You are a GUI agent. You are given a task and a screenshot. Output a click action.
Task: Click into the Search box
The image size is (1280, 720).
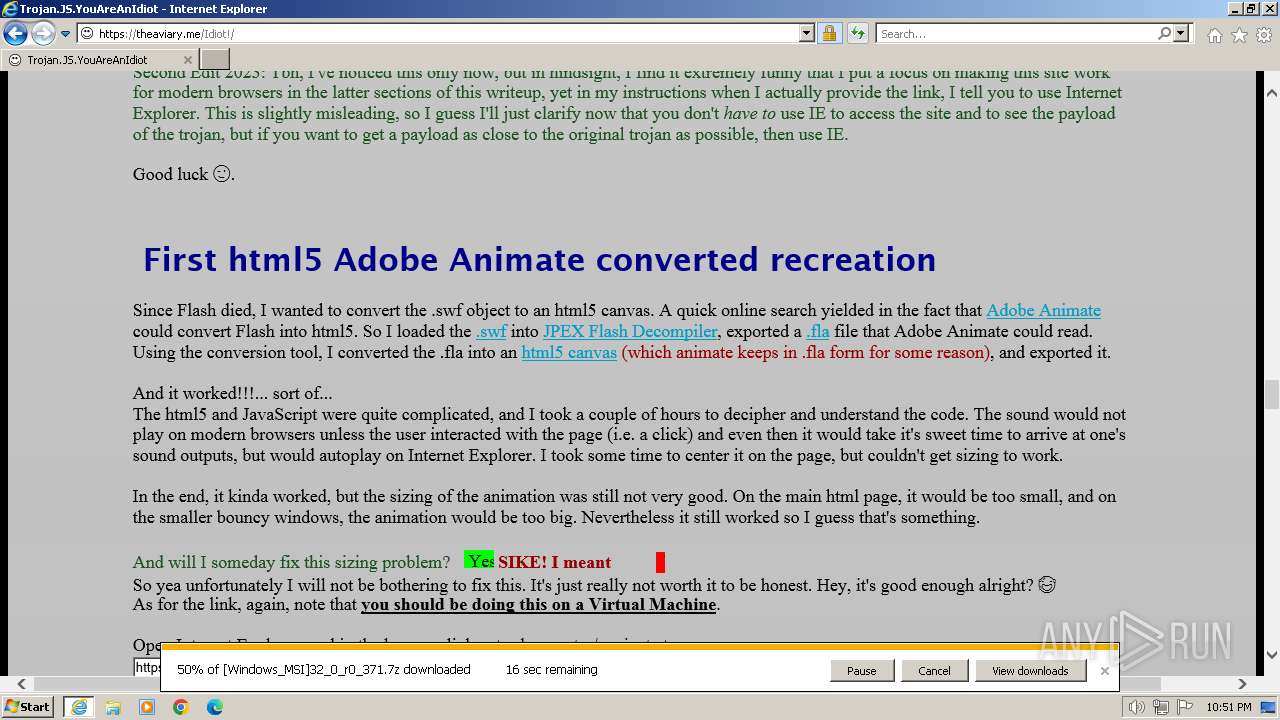1017,33
